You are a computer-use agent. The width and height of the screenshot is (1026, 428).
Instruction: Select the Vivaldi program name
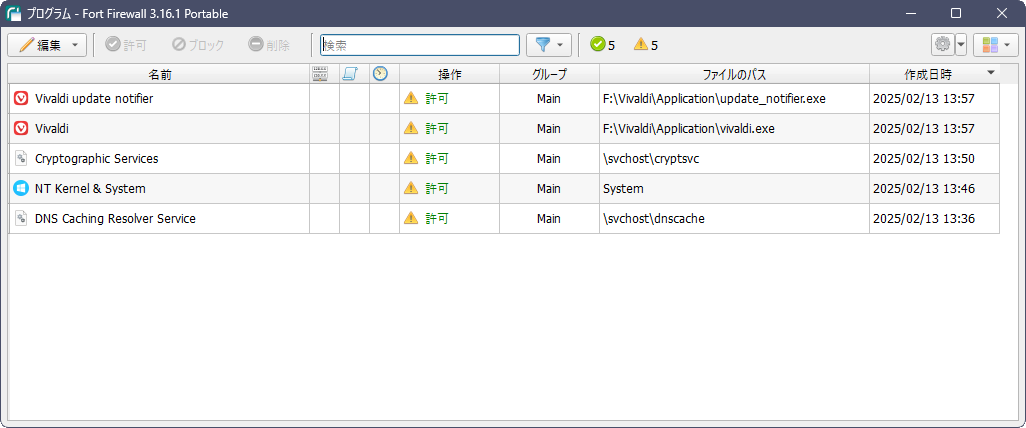click(x=52, y=129)
